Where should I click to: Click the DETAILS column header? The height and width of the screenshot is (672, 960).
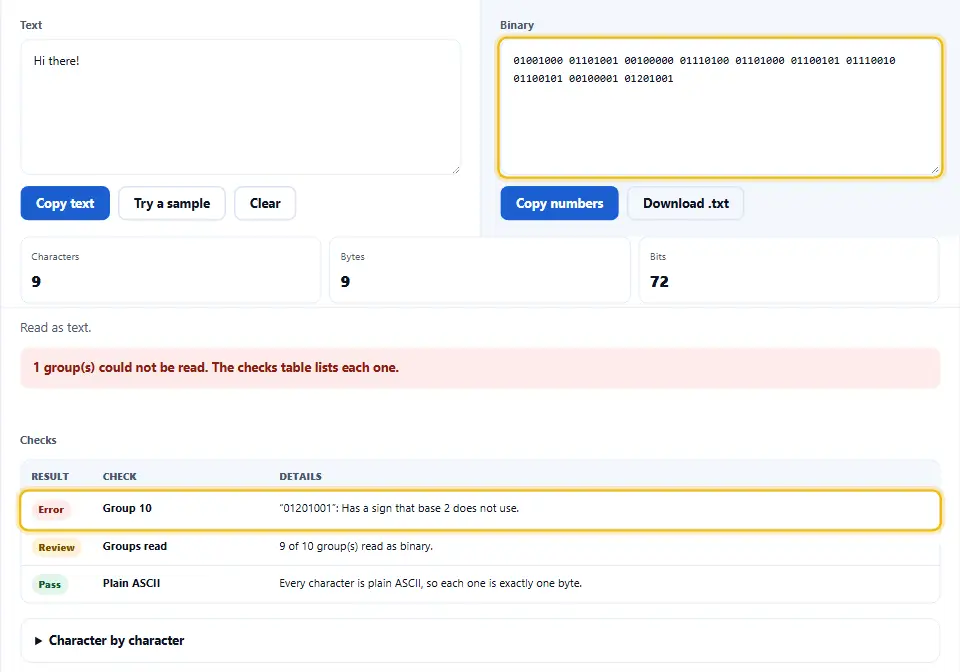tap(300, 476)
